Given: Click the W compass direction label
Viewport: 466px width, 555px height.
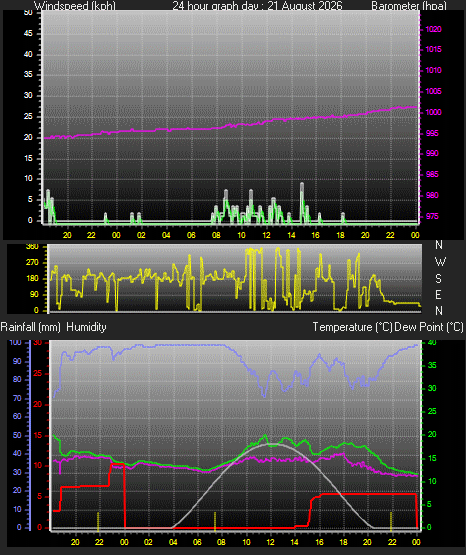Looking at the screenshot, I should (440, 262).
